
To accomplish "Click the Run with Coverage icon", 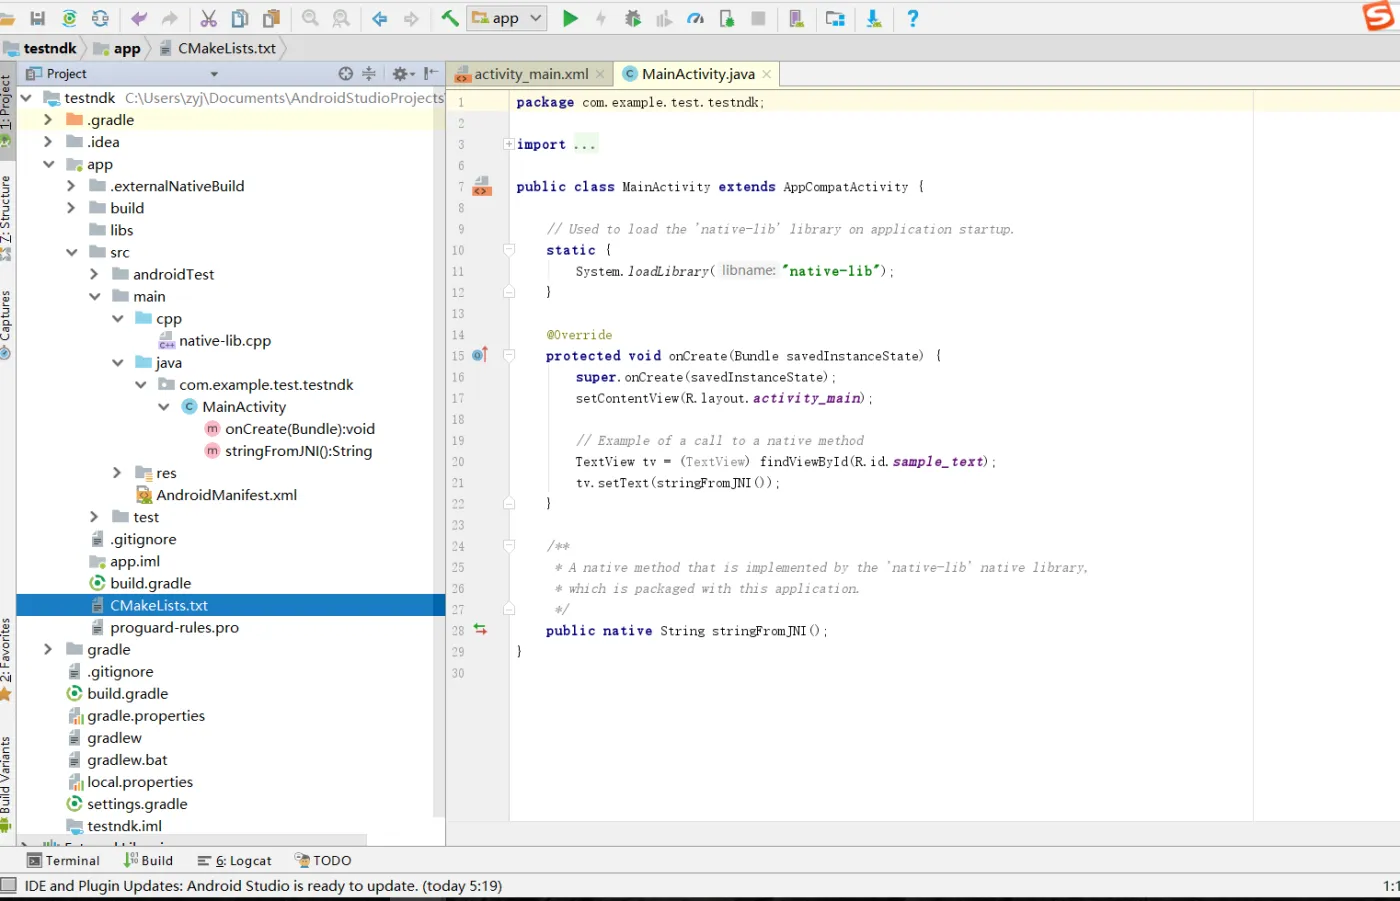I will 664,18.
